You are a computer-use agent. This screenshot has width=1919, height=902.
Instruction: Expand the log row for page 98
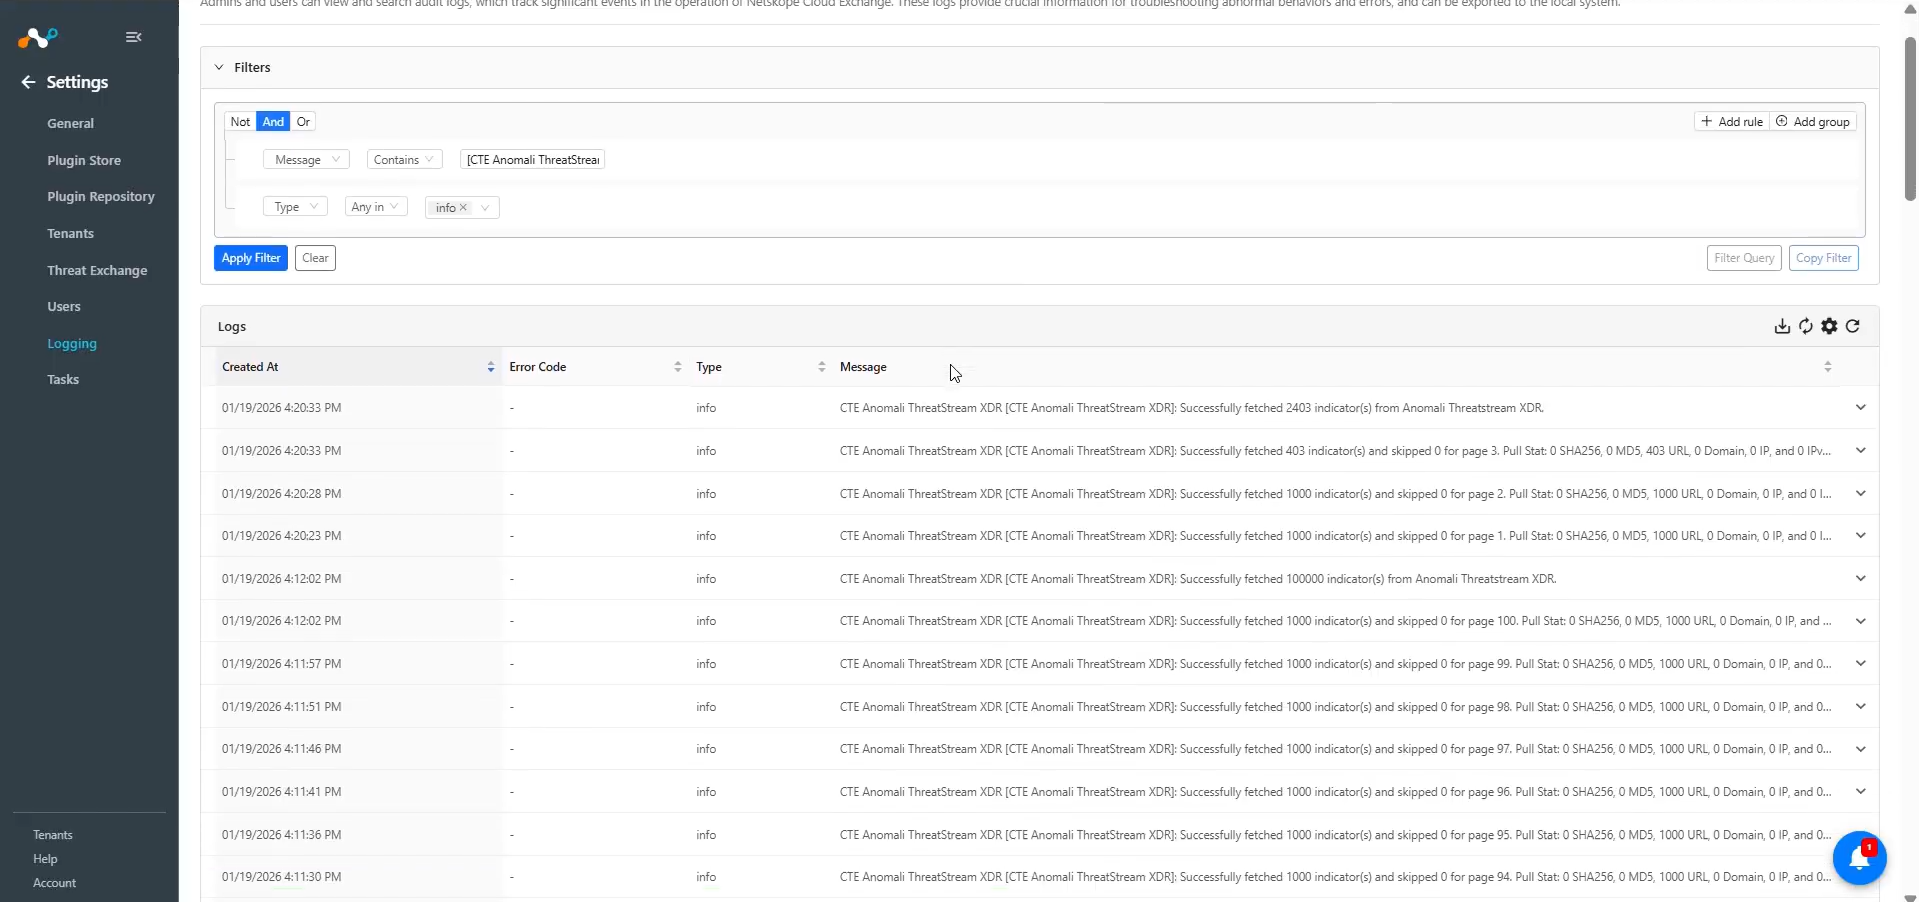point(1860,706)
